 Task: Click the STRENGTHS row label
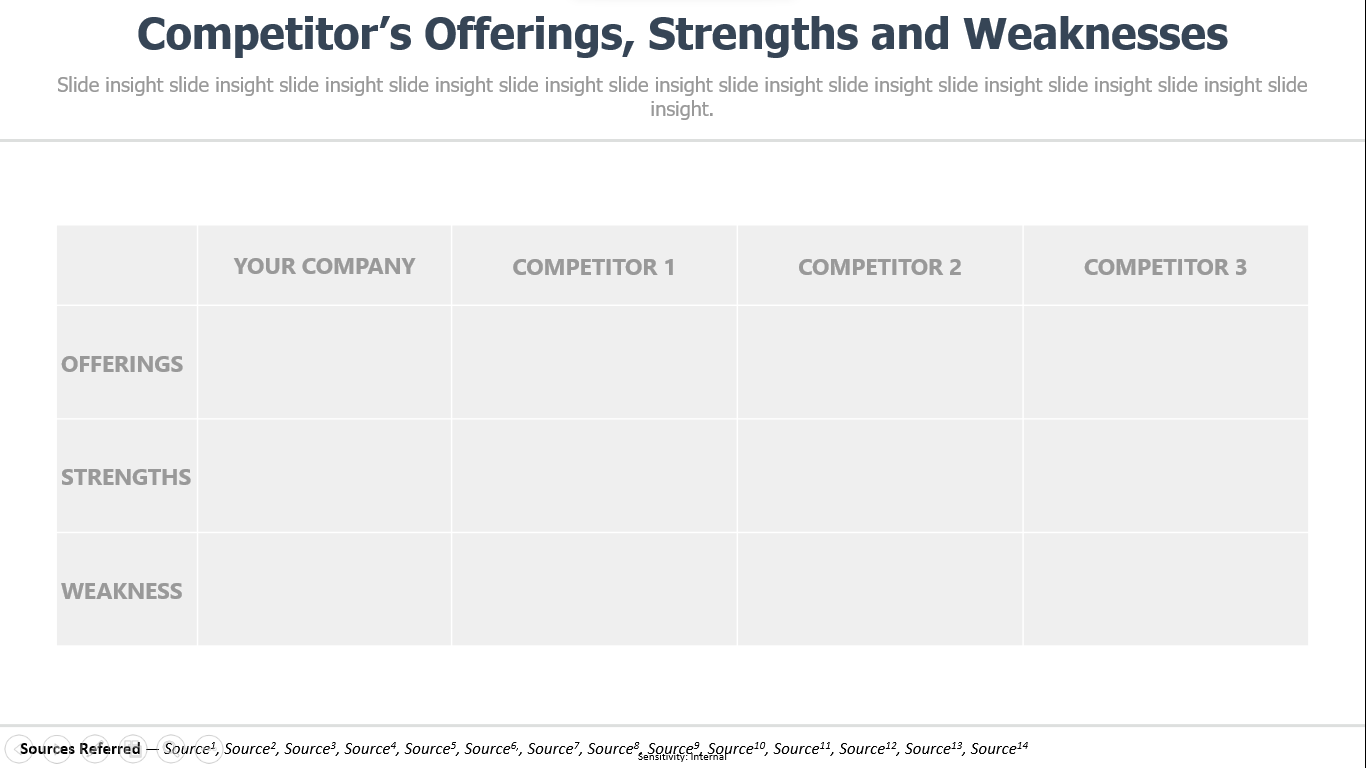pos(126,477)
